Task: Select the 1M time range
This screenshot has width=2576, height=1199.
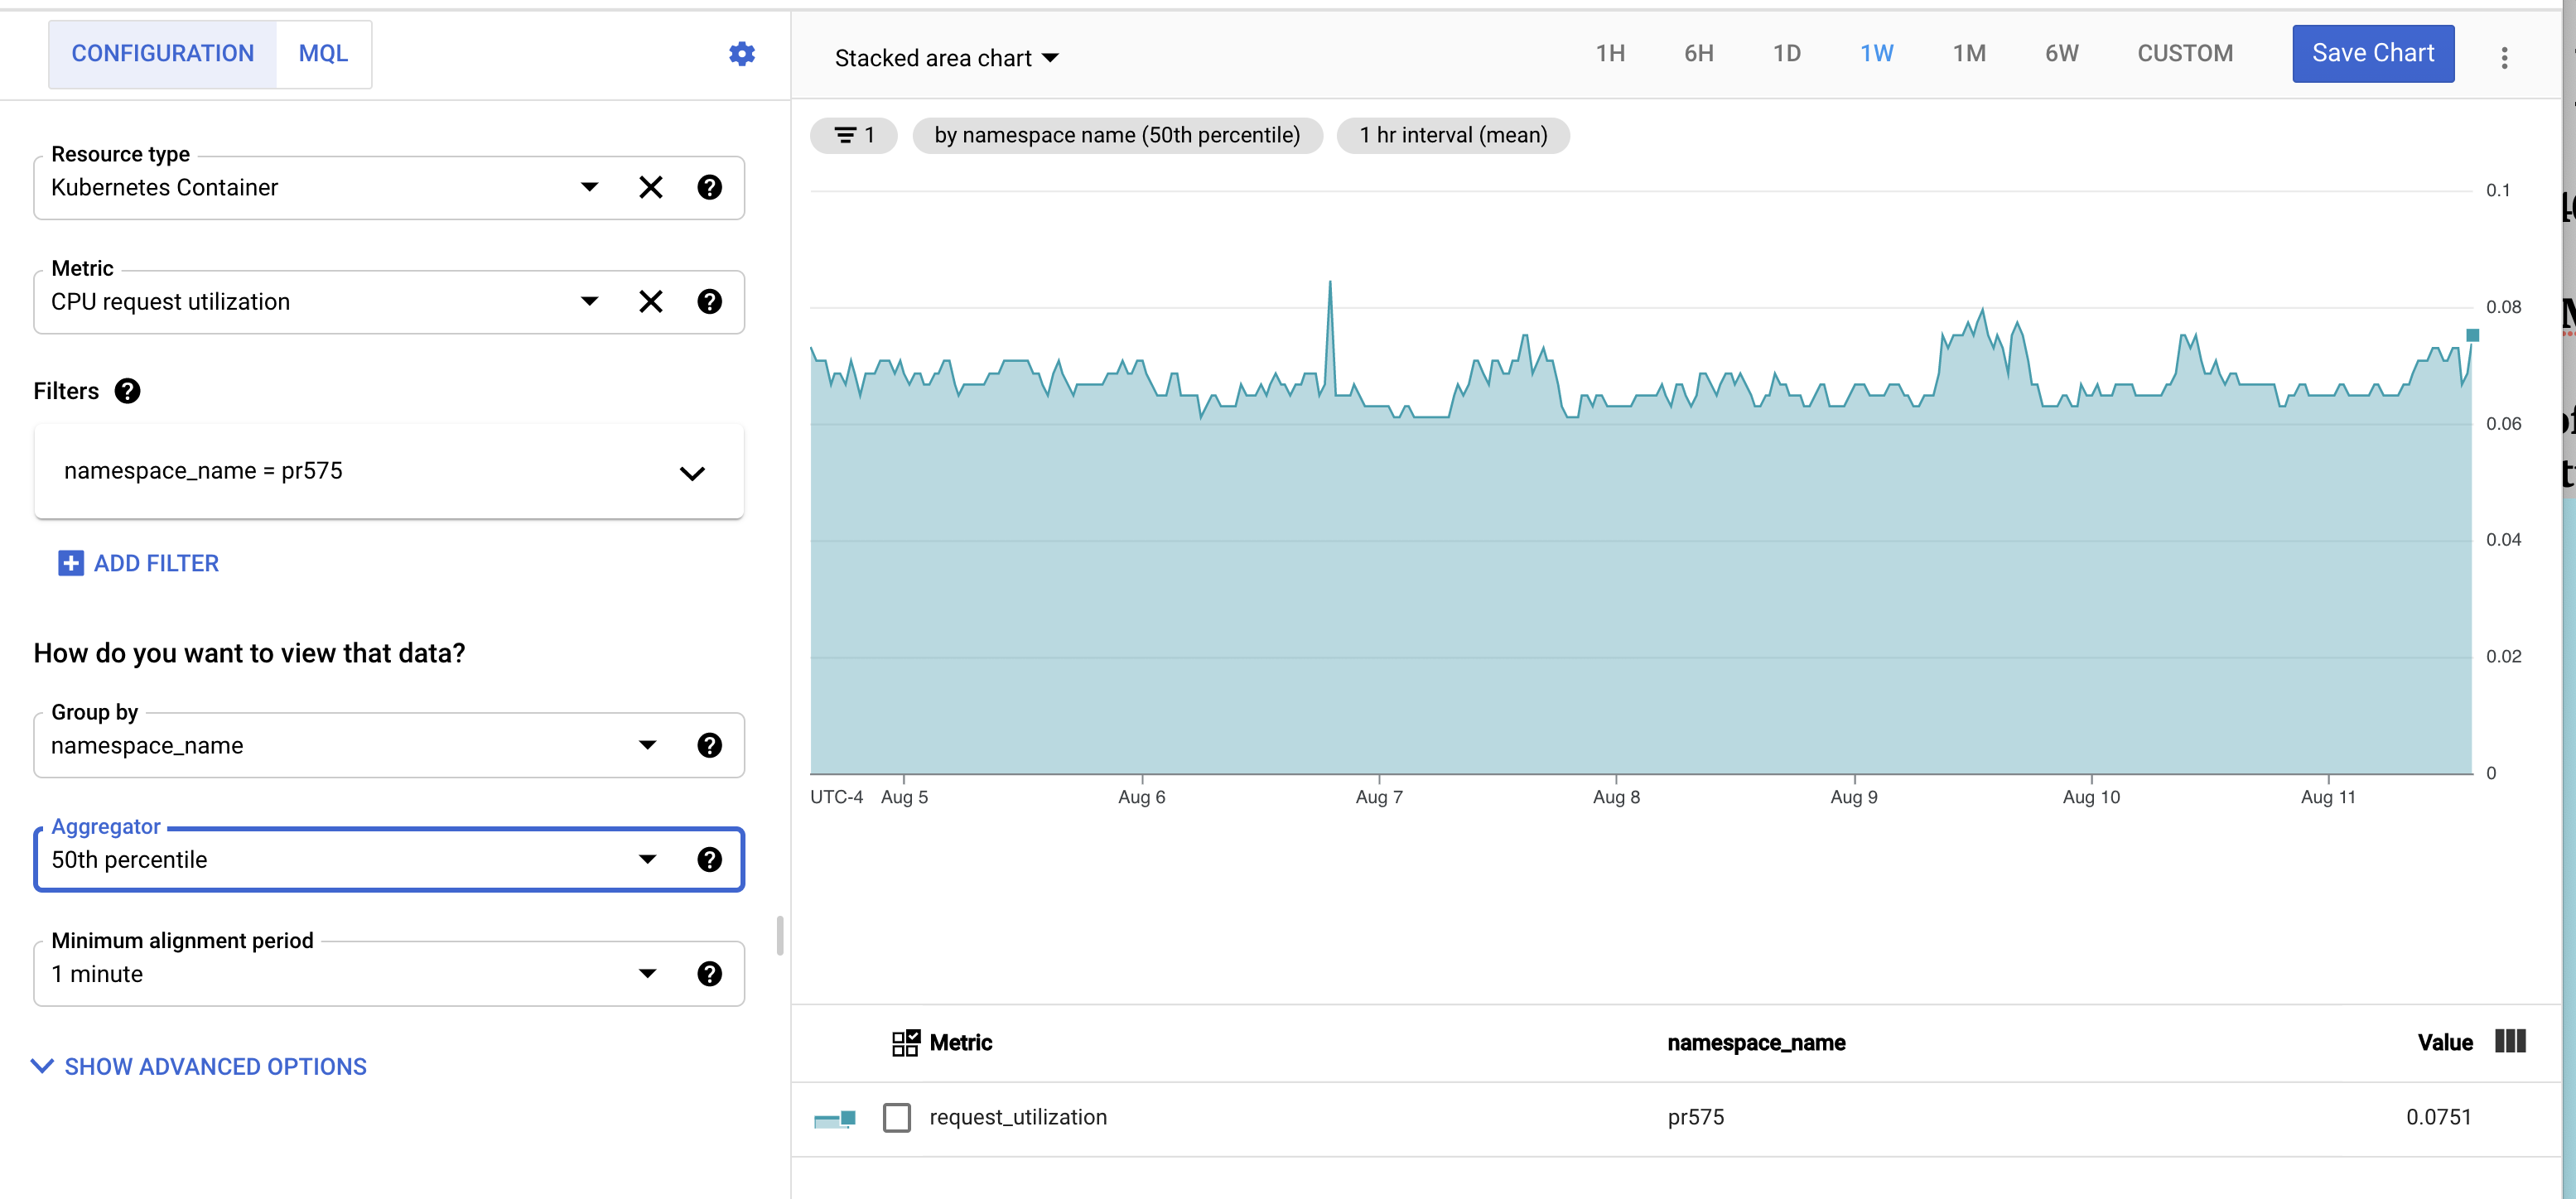Action: (x=1968, y=53)
